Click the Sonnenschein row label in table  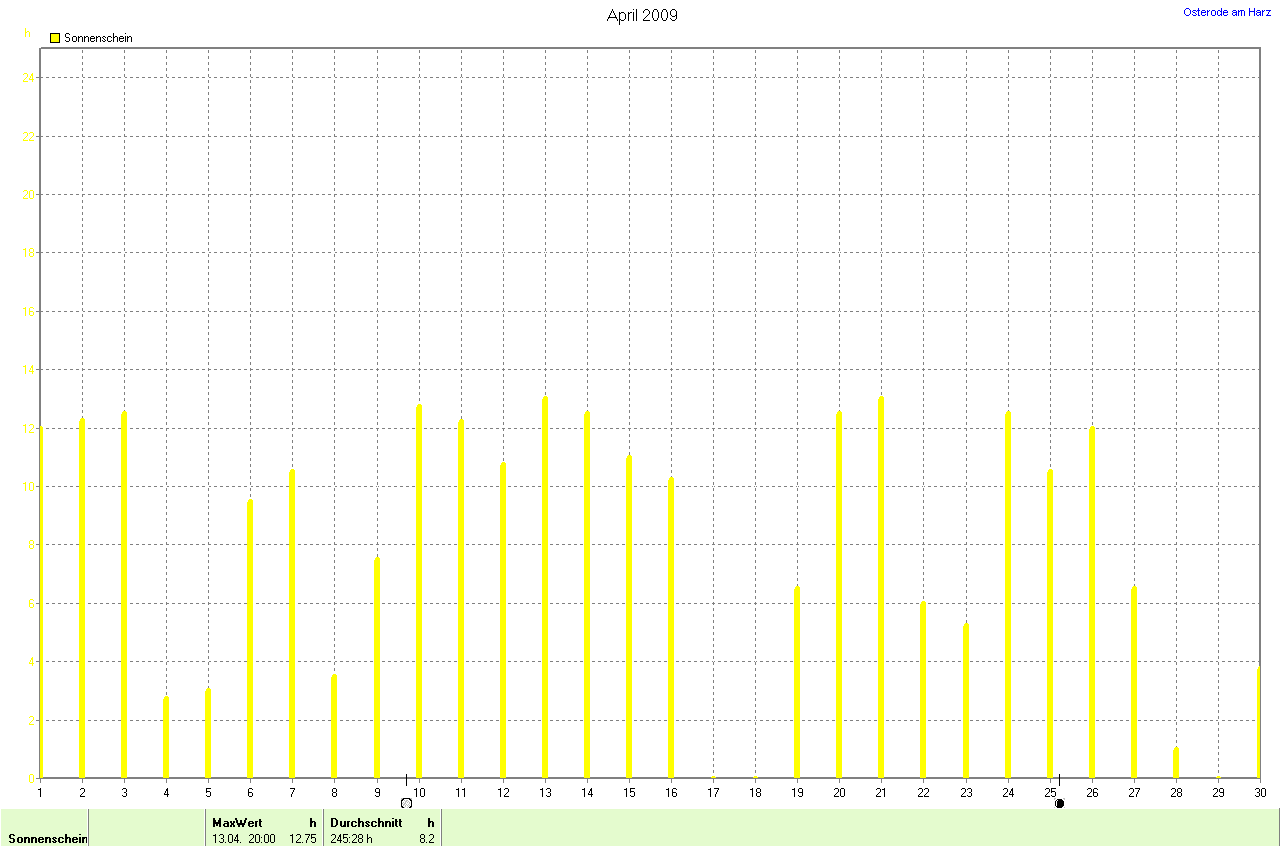(x=47, y=838)
